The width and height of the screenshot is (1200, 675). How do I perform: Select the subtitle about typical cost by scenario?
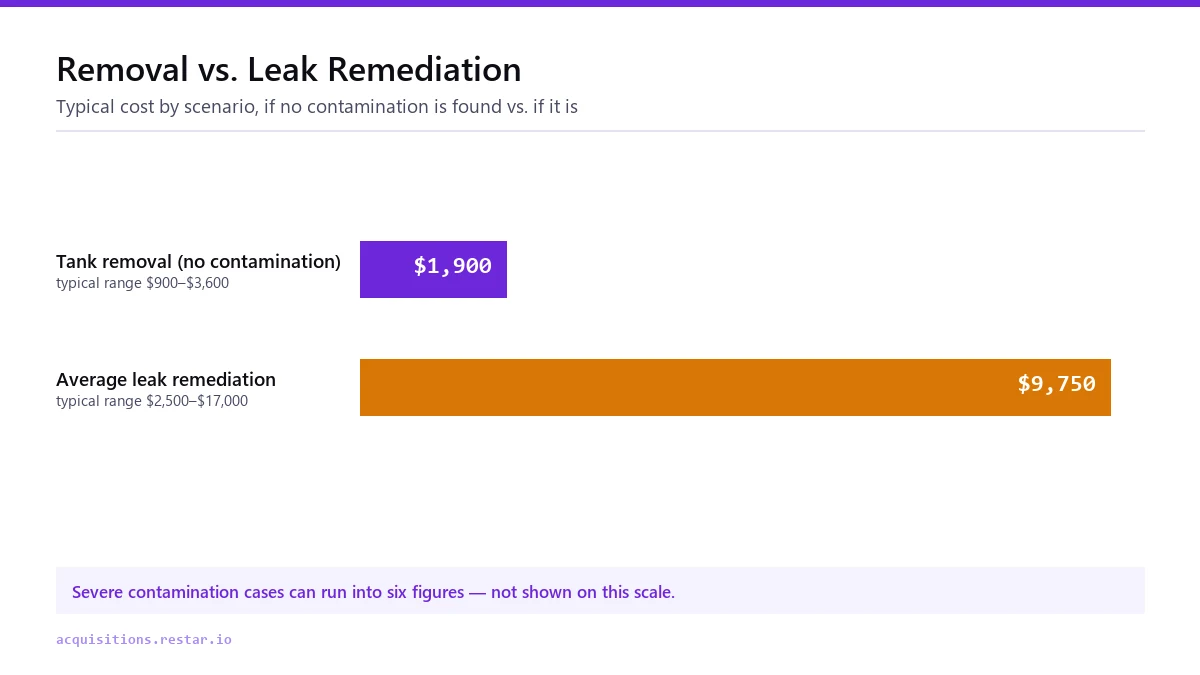point(317,106)
